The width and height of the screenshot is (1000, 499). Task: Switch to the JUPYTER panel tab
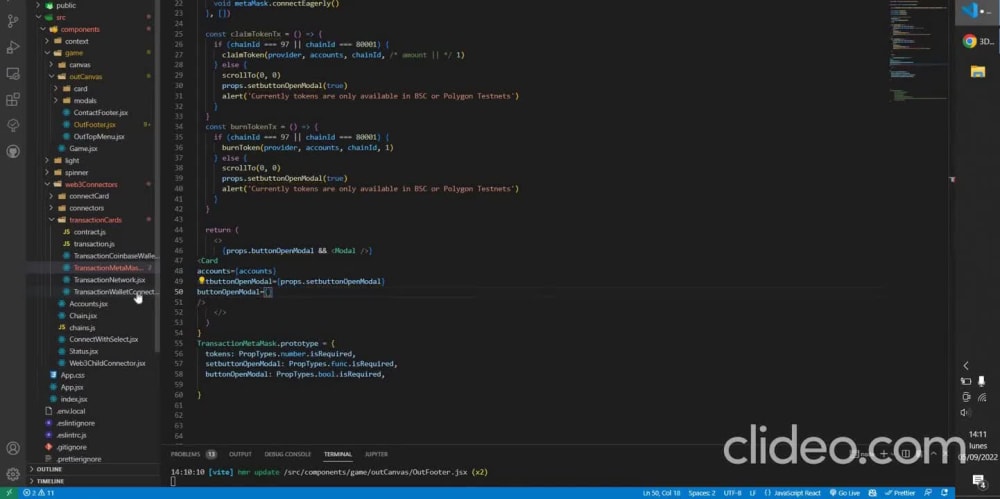point(376,454)
